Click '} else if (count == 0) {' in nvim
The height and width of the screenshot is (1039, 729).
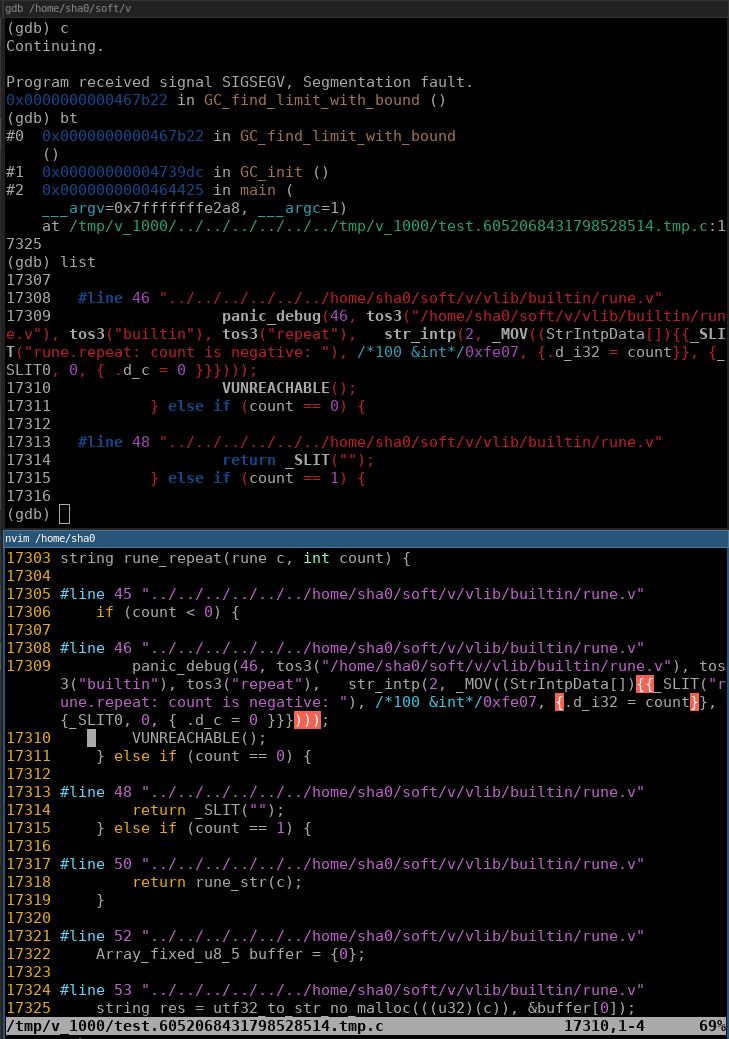pos(203,756)
